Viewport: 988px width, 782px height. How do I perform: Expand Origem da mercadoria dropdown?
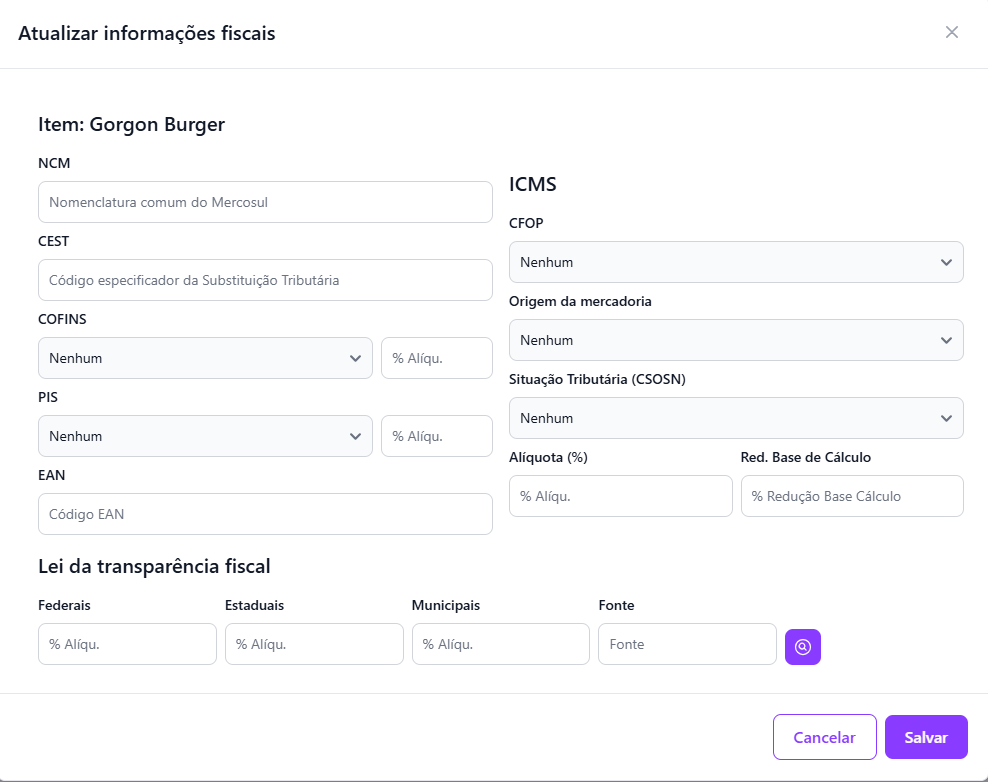pos(736,340)
